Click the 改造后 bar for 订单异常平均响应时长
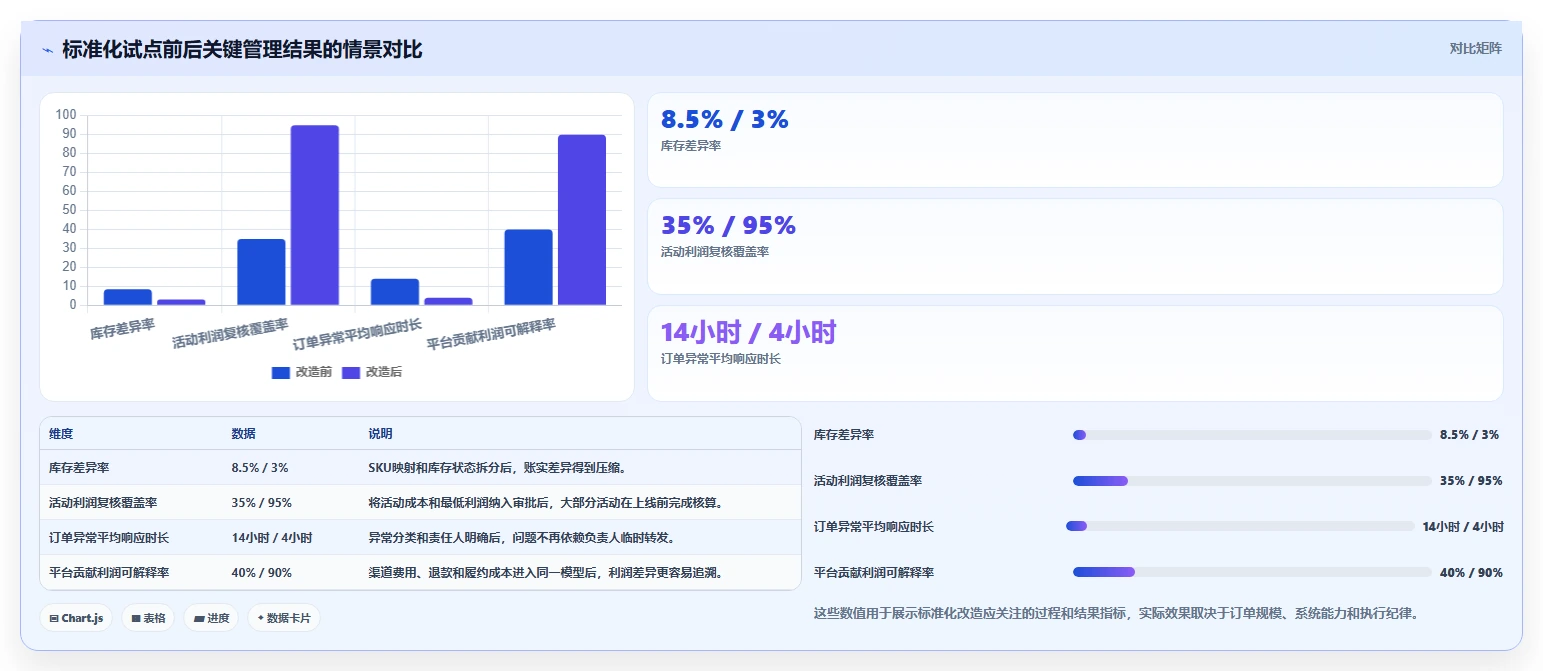 tap(448, 301)
